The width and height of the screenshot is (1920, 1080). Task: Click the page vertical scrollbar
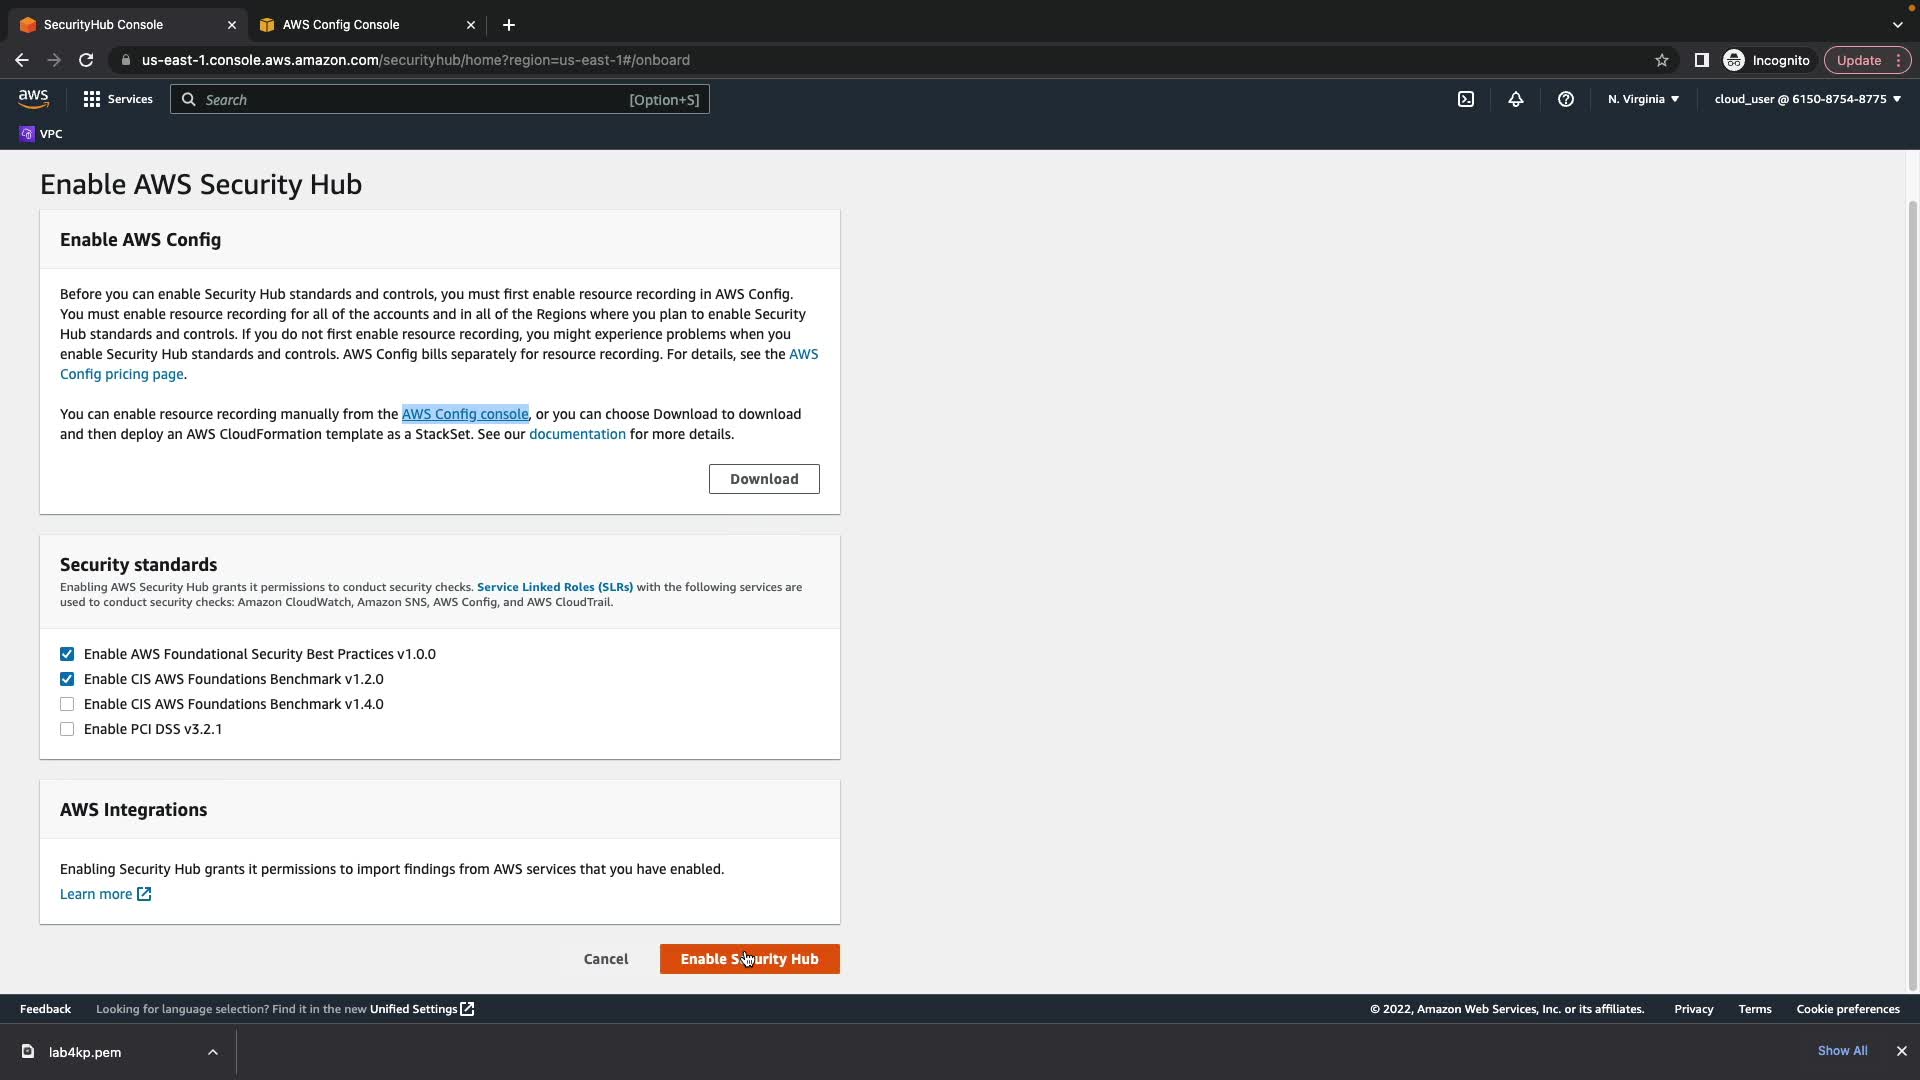(x=1912, y=590)
